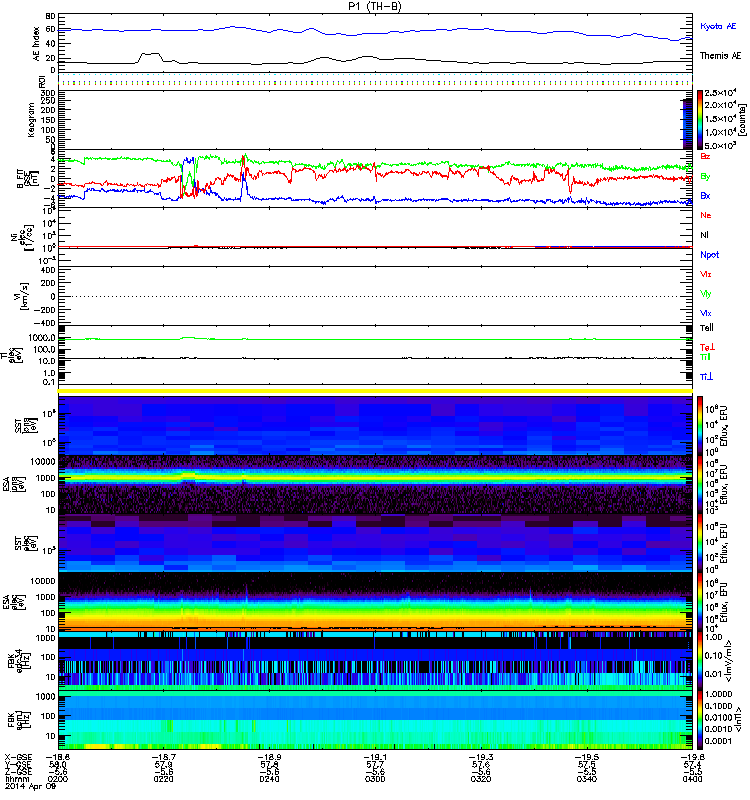Click the FBK magnetic field color bar
750x800 pixels.
click(x=699, y=719)
